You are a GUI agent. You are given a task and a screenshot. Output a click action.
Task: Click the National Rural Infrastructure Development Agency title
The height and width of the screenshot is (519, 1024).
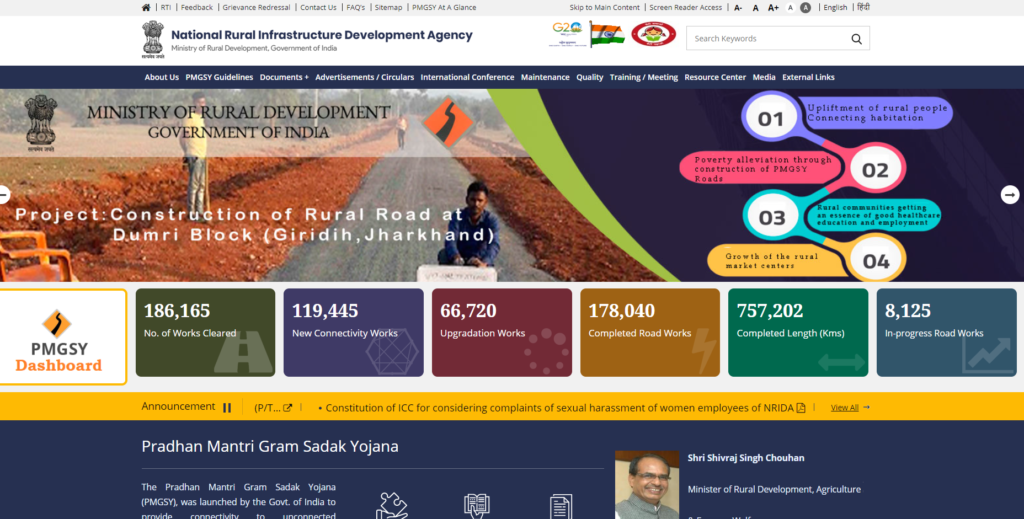321,35
